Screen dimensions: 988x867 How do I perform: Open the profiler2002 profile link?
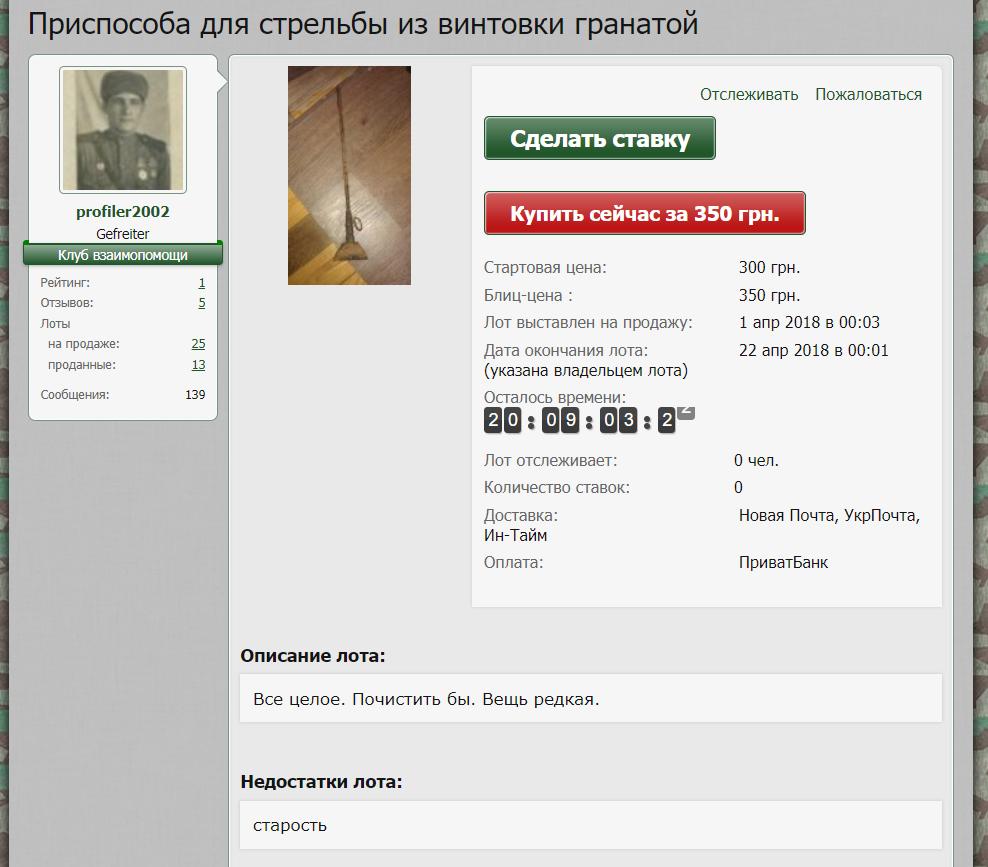tap(123, 212)
